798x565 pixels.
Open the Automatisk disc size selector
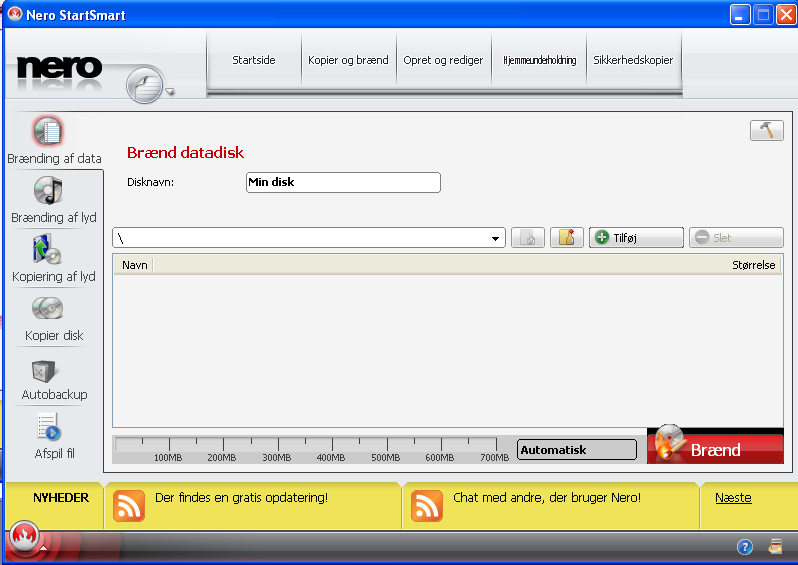point(577,450)
